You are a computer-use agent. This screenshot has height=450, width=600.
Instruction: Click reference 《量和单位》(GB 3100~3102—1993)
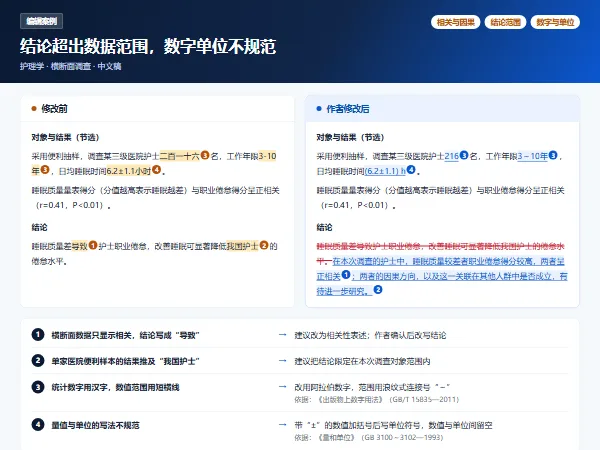tap(368, 437)
